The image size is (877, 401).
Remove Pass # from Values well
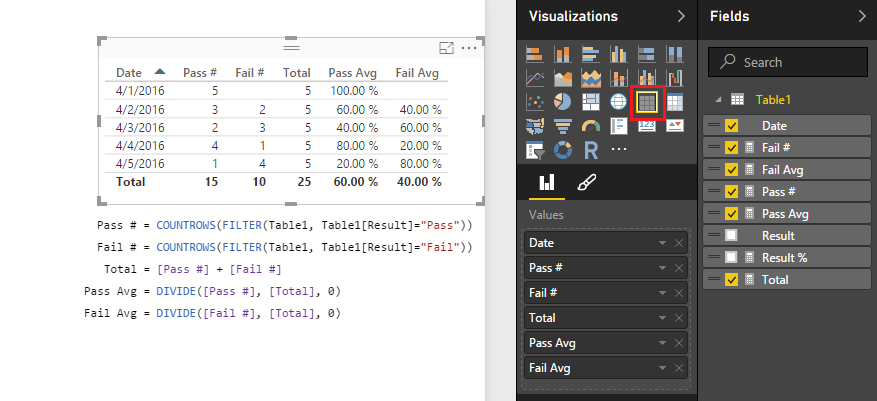coord(679,268)
